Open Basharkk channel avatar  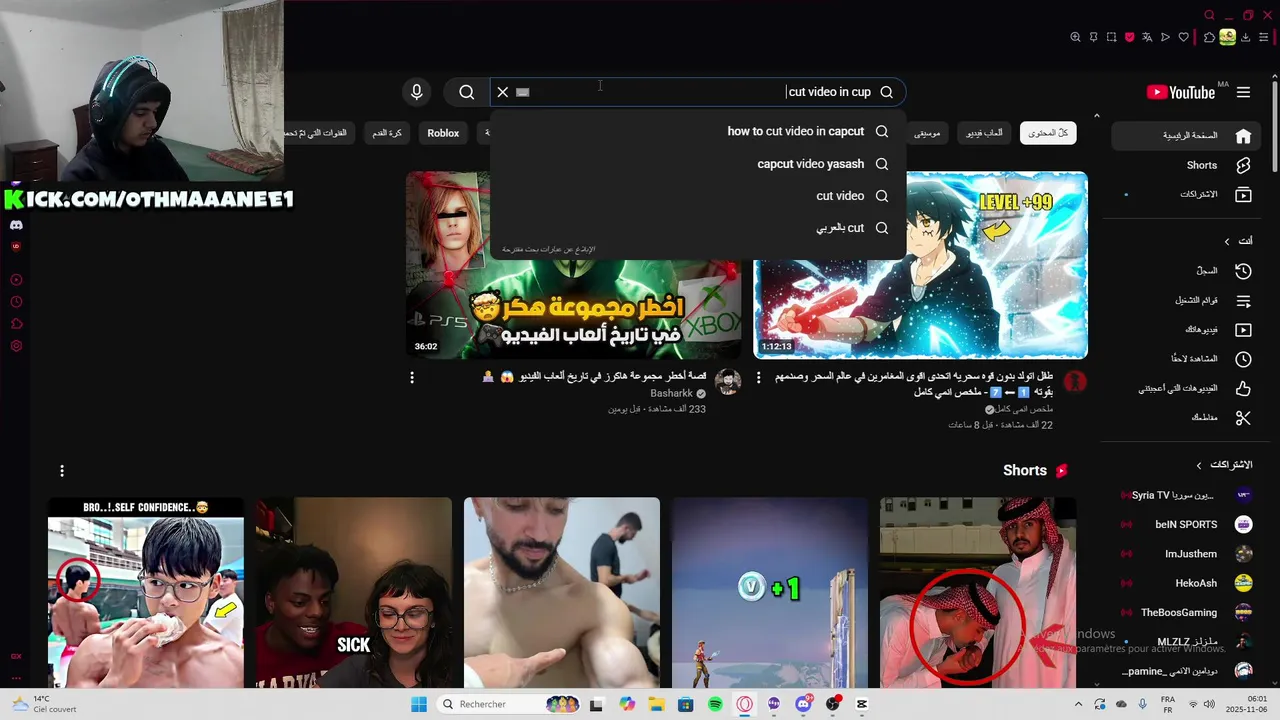(728, 381)
